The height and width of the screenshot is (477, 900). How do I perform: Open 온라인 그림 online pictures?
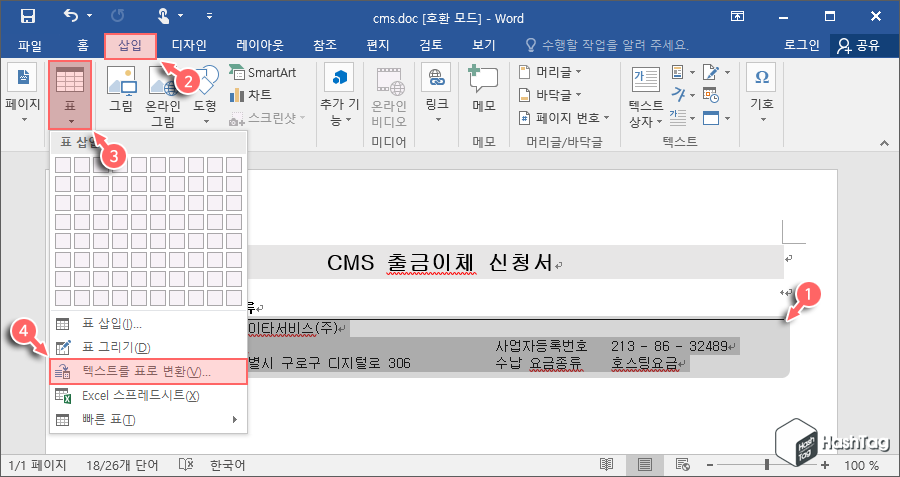[x=163, y=96]
